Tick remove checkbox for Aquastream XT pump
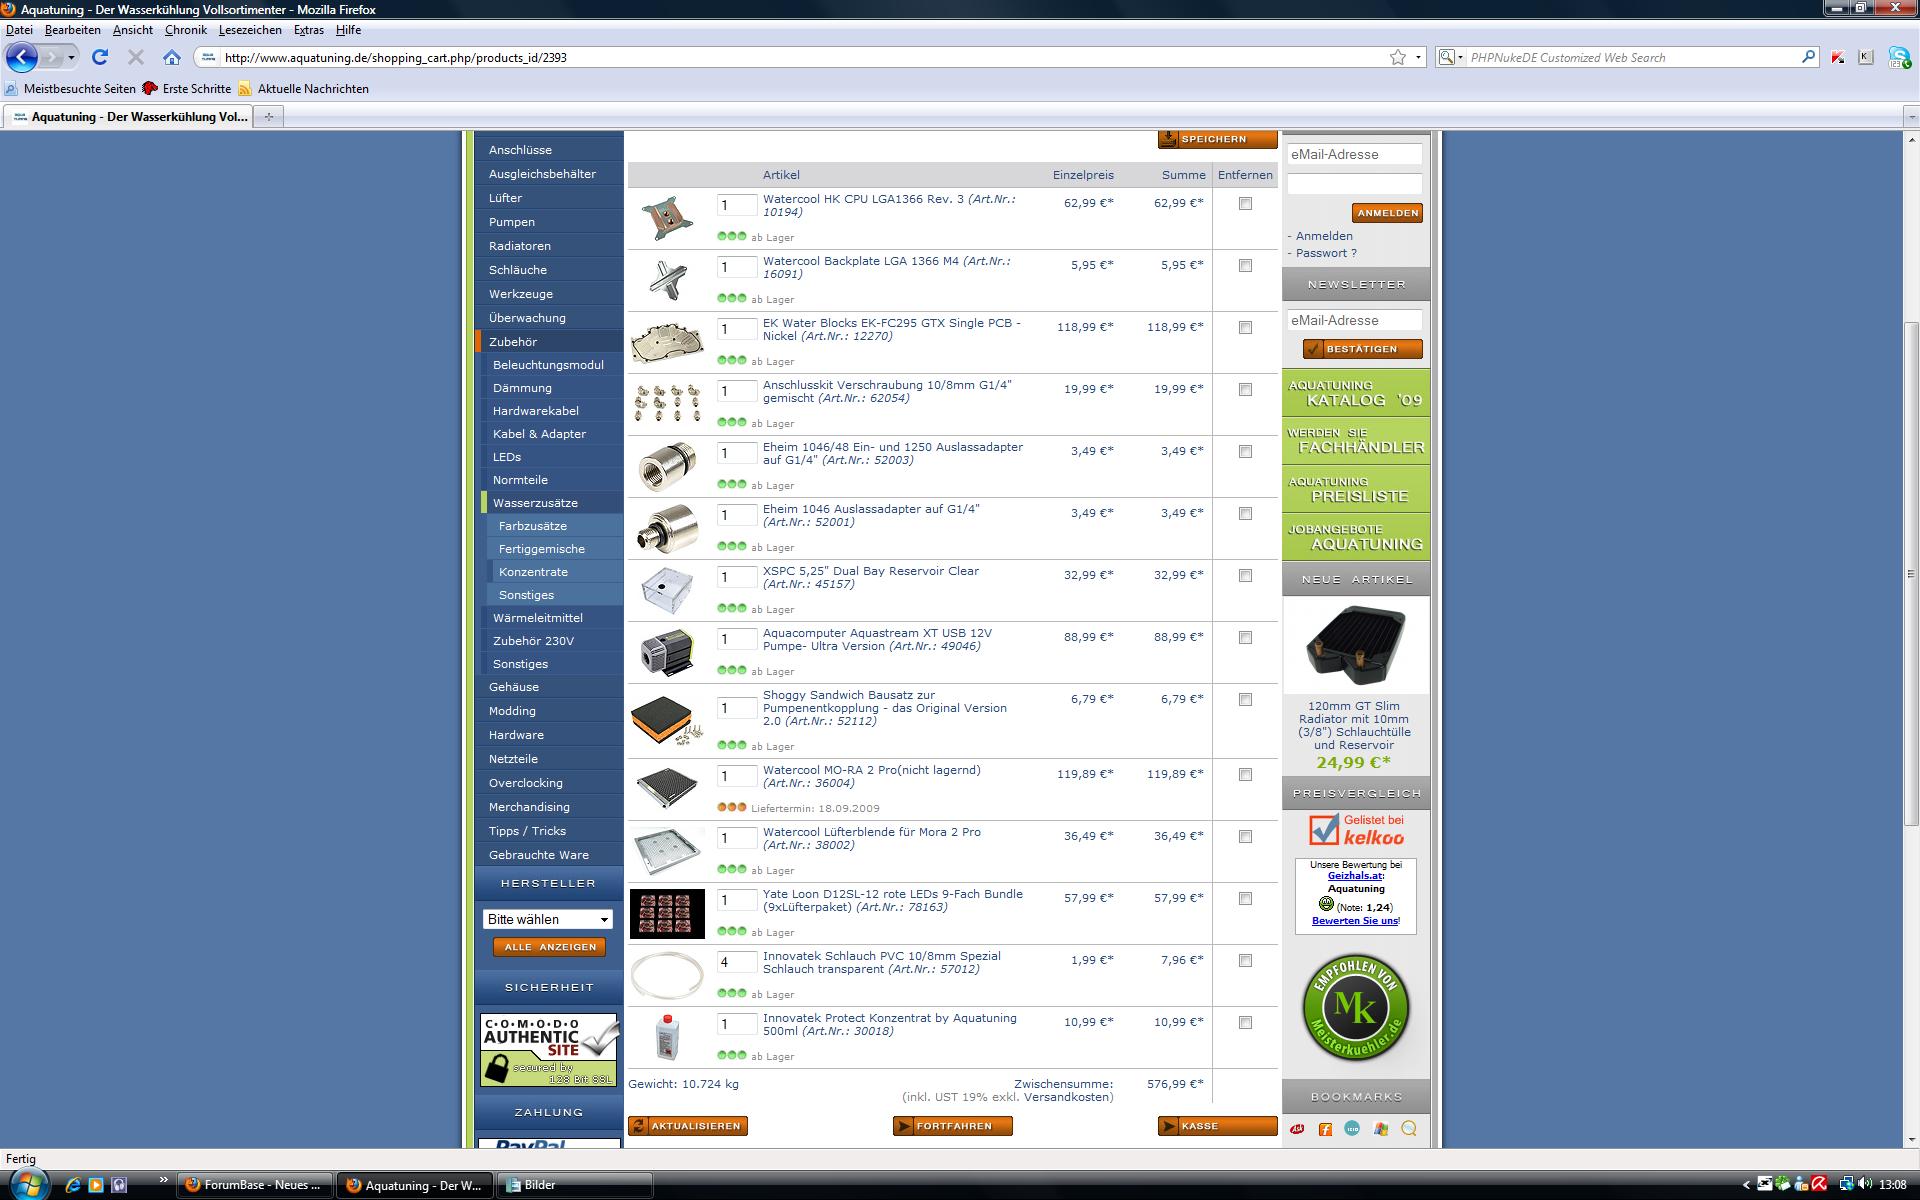Viewport: 1920px width, 1200px height. coord(1245,637)
